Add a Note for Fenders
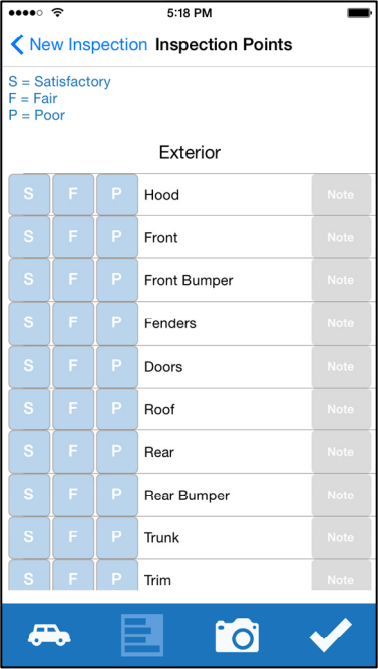 (x=341, y=323)
